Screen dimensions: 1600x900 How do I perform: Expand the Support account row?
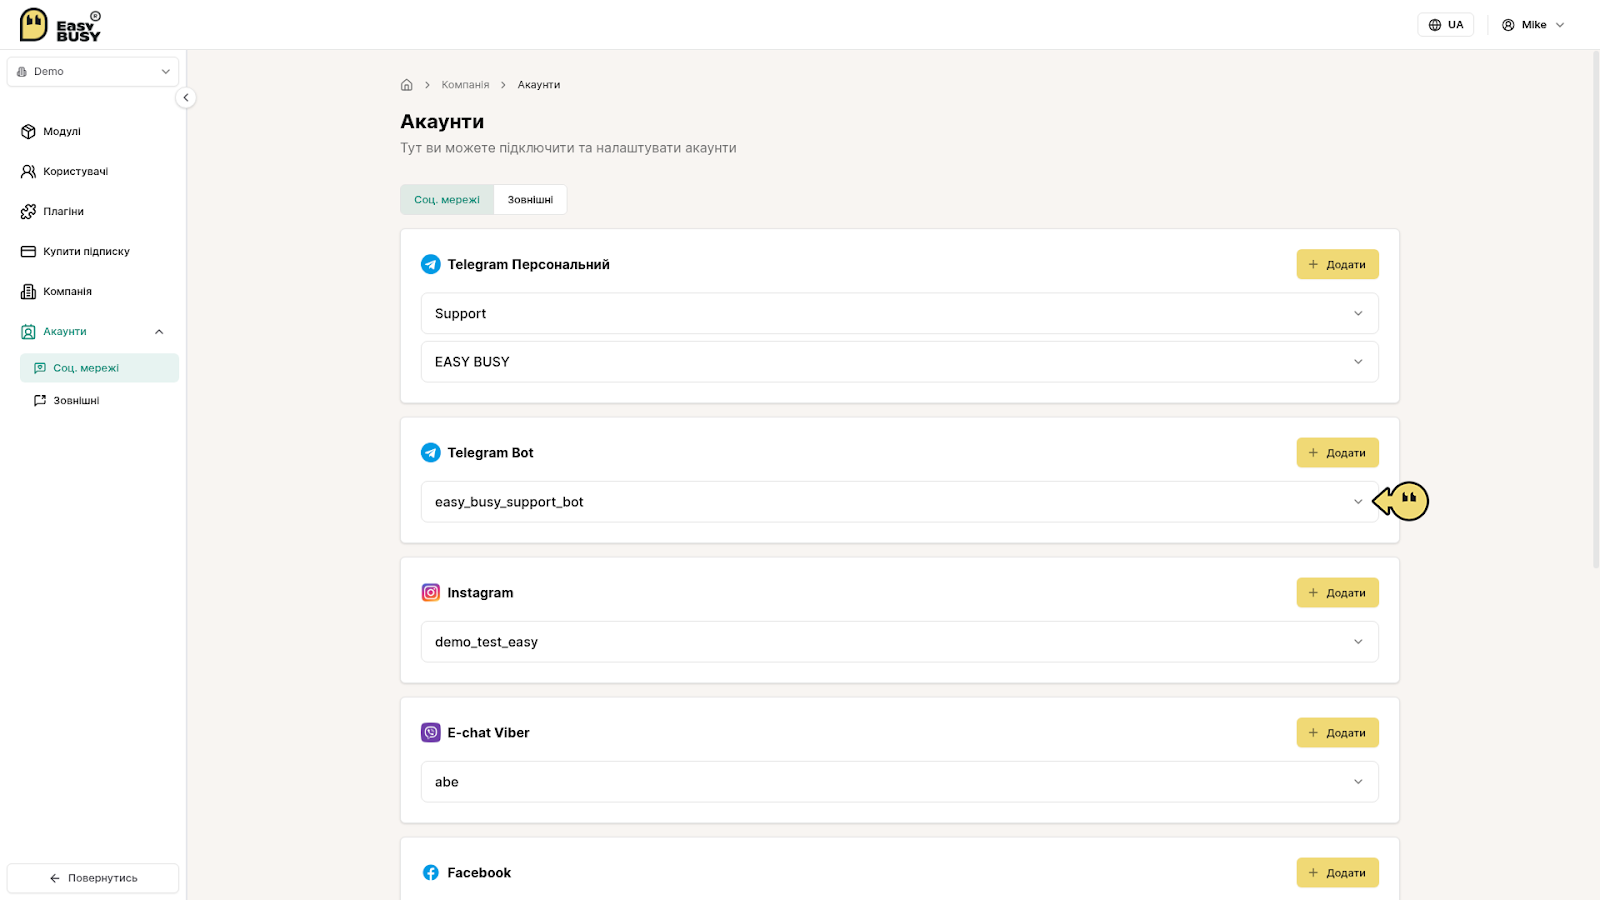tap(900, 313)
